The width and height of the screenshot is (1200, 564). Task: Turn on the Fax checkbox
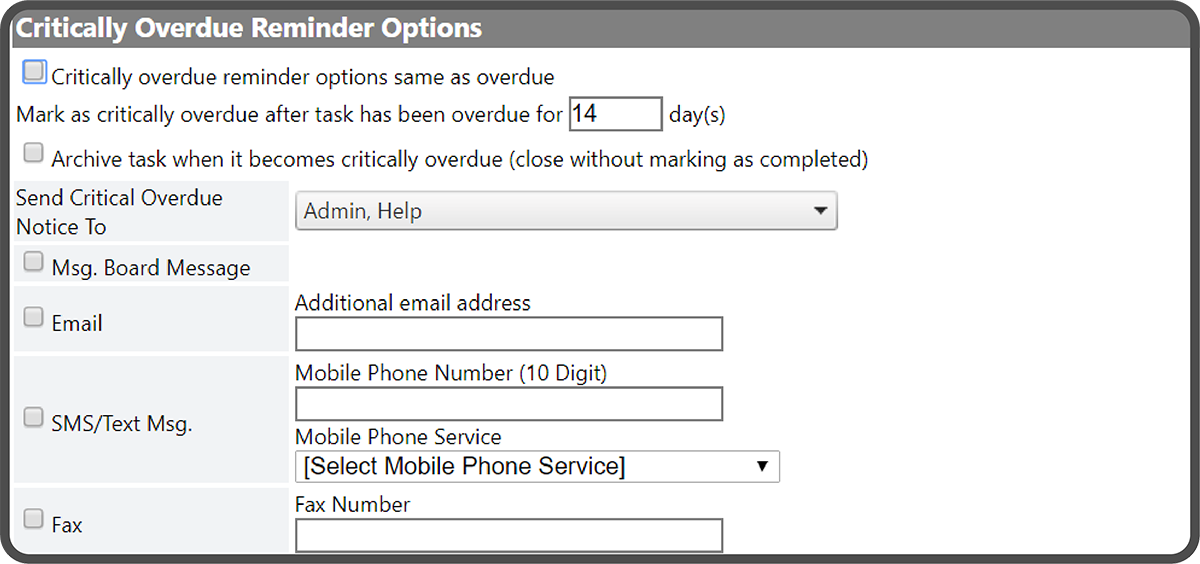(x=34, y=519)
